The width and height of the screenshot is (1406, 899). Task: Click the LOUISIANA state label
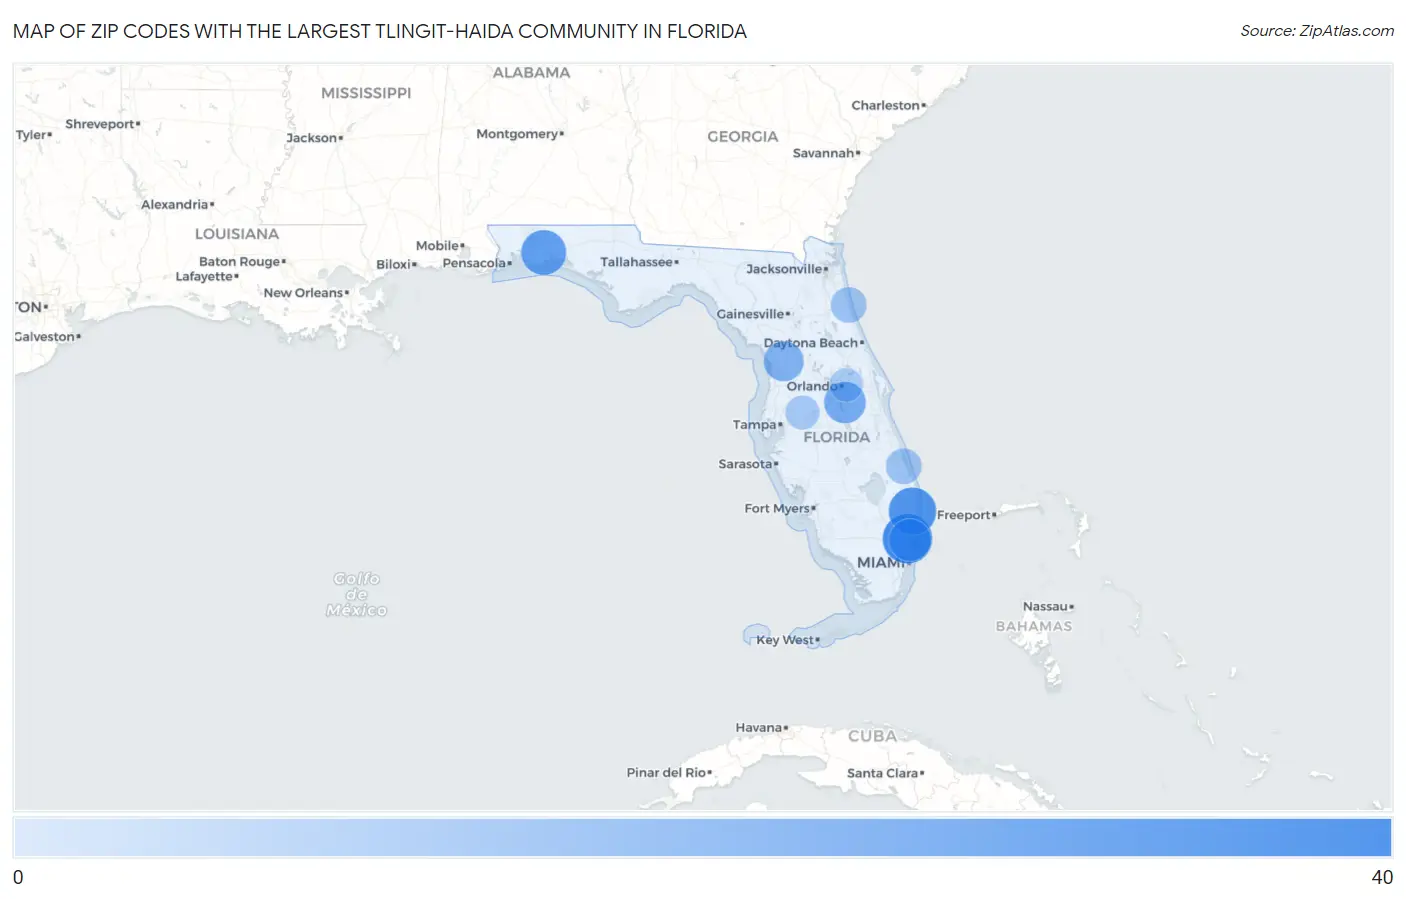point(237,234)
